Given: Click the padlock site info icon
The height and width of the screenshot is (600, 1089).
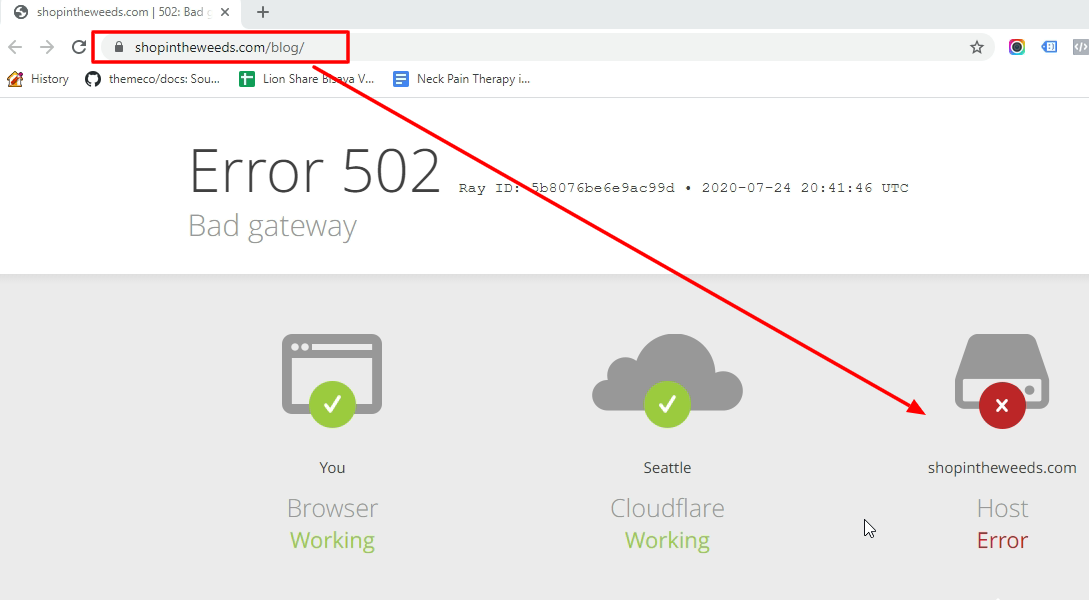Looking at the screenshot, I should (x=119, y=47).
